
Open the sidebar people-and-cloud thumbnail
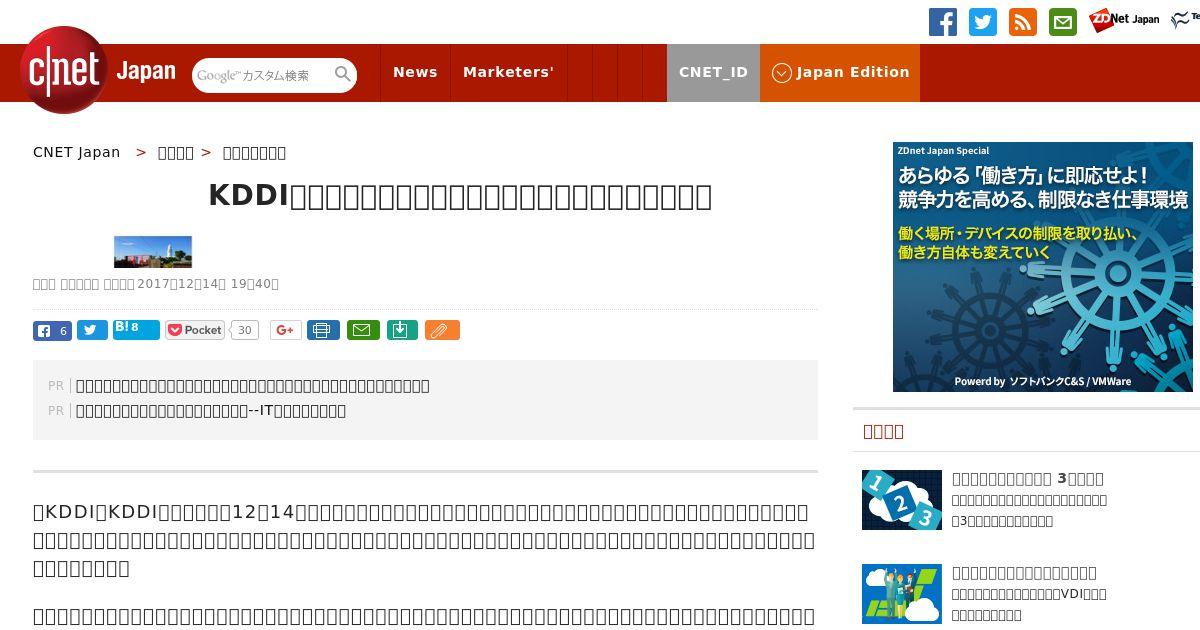pyautogui.click(x=902, y=594)
